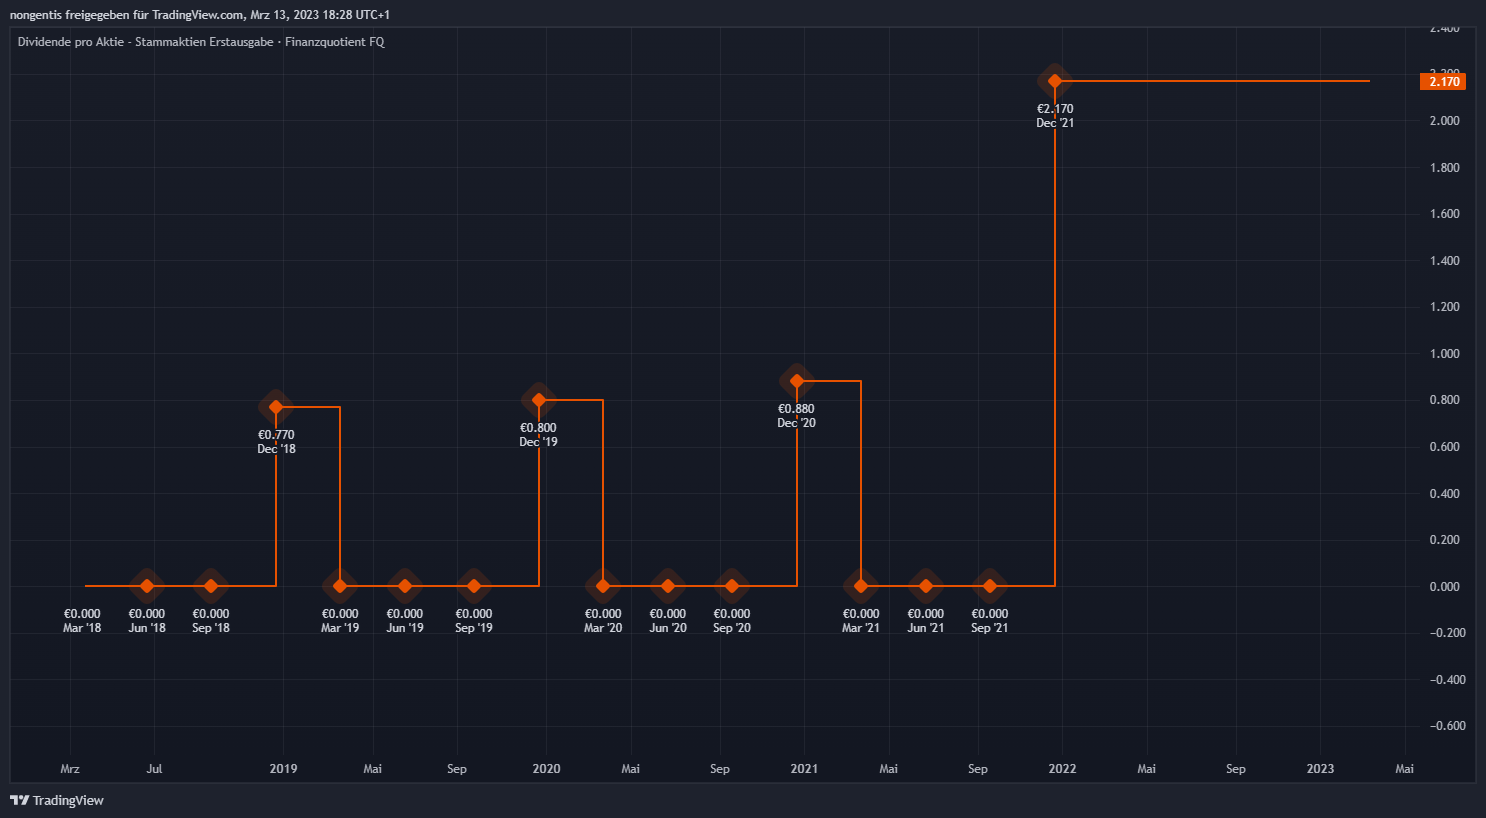The width and height of the screenshot is (1486, 818).
Task: Click the 'nongentis freigegeben für TradingView.com' header text
Action: (x=200, y=15)
